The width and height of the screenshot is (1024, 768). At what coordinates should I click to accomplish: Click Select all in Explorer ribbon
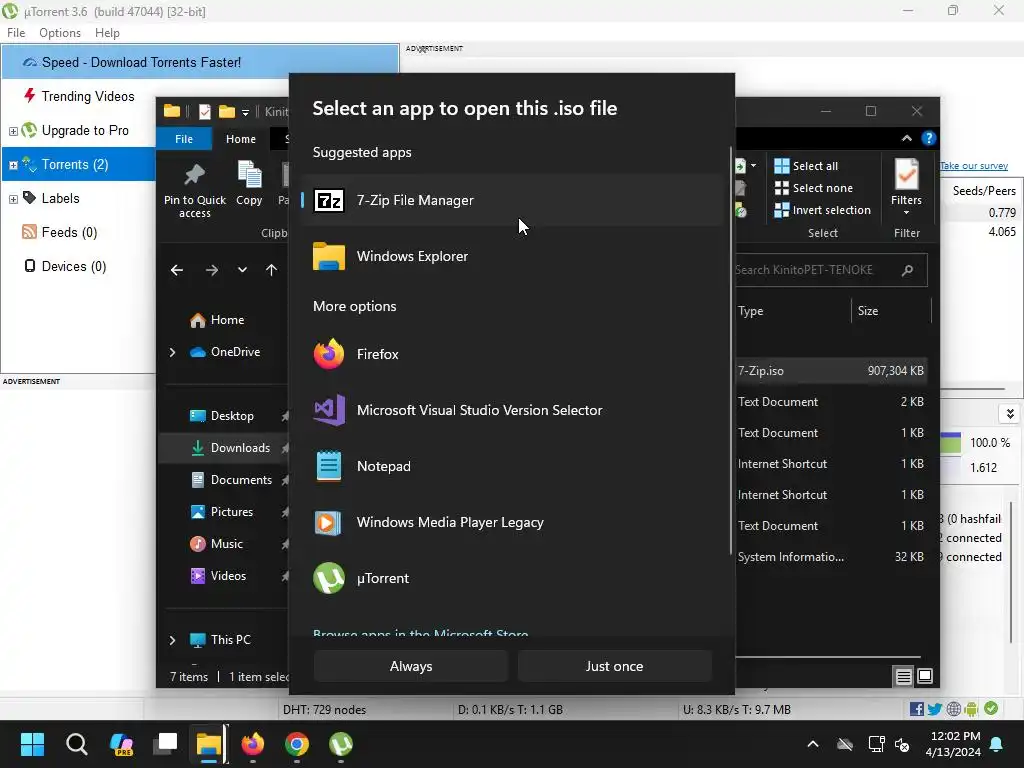click(x=806, y=166)
